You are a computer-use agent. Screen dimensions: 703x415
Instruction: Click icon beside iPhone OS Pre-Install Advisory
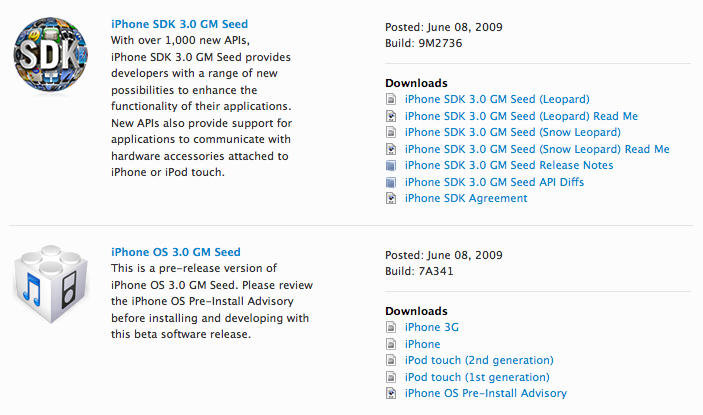pos(391,393)
